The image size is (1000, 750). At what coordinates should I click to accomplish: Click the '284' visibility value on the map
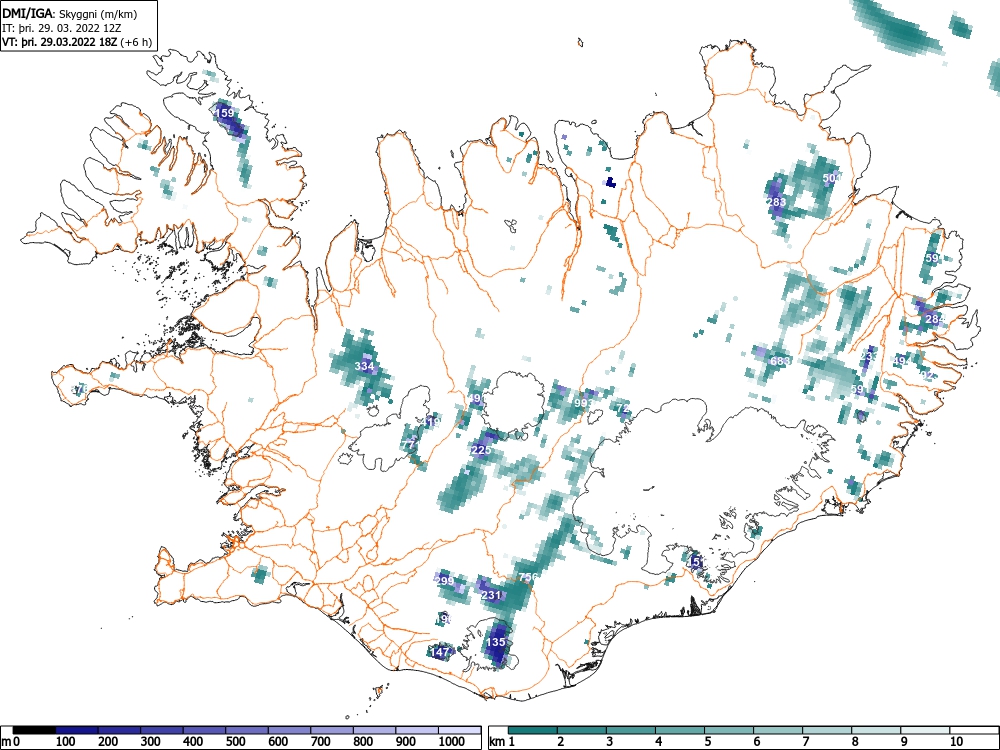935,319
